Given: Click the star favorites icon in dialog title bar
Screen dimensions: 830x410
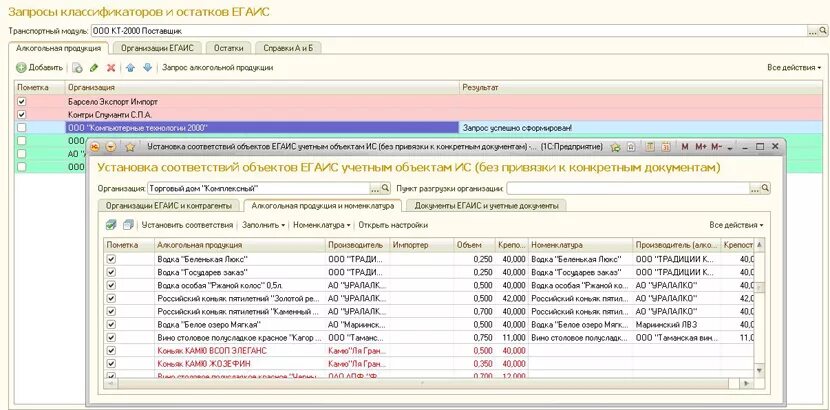Looking at the screenshot, I should point(130,147).
